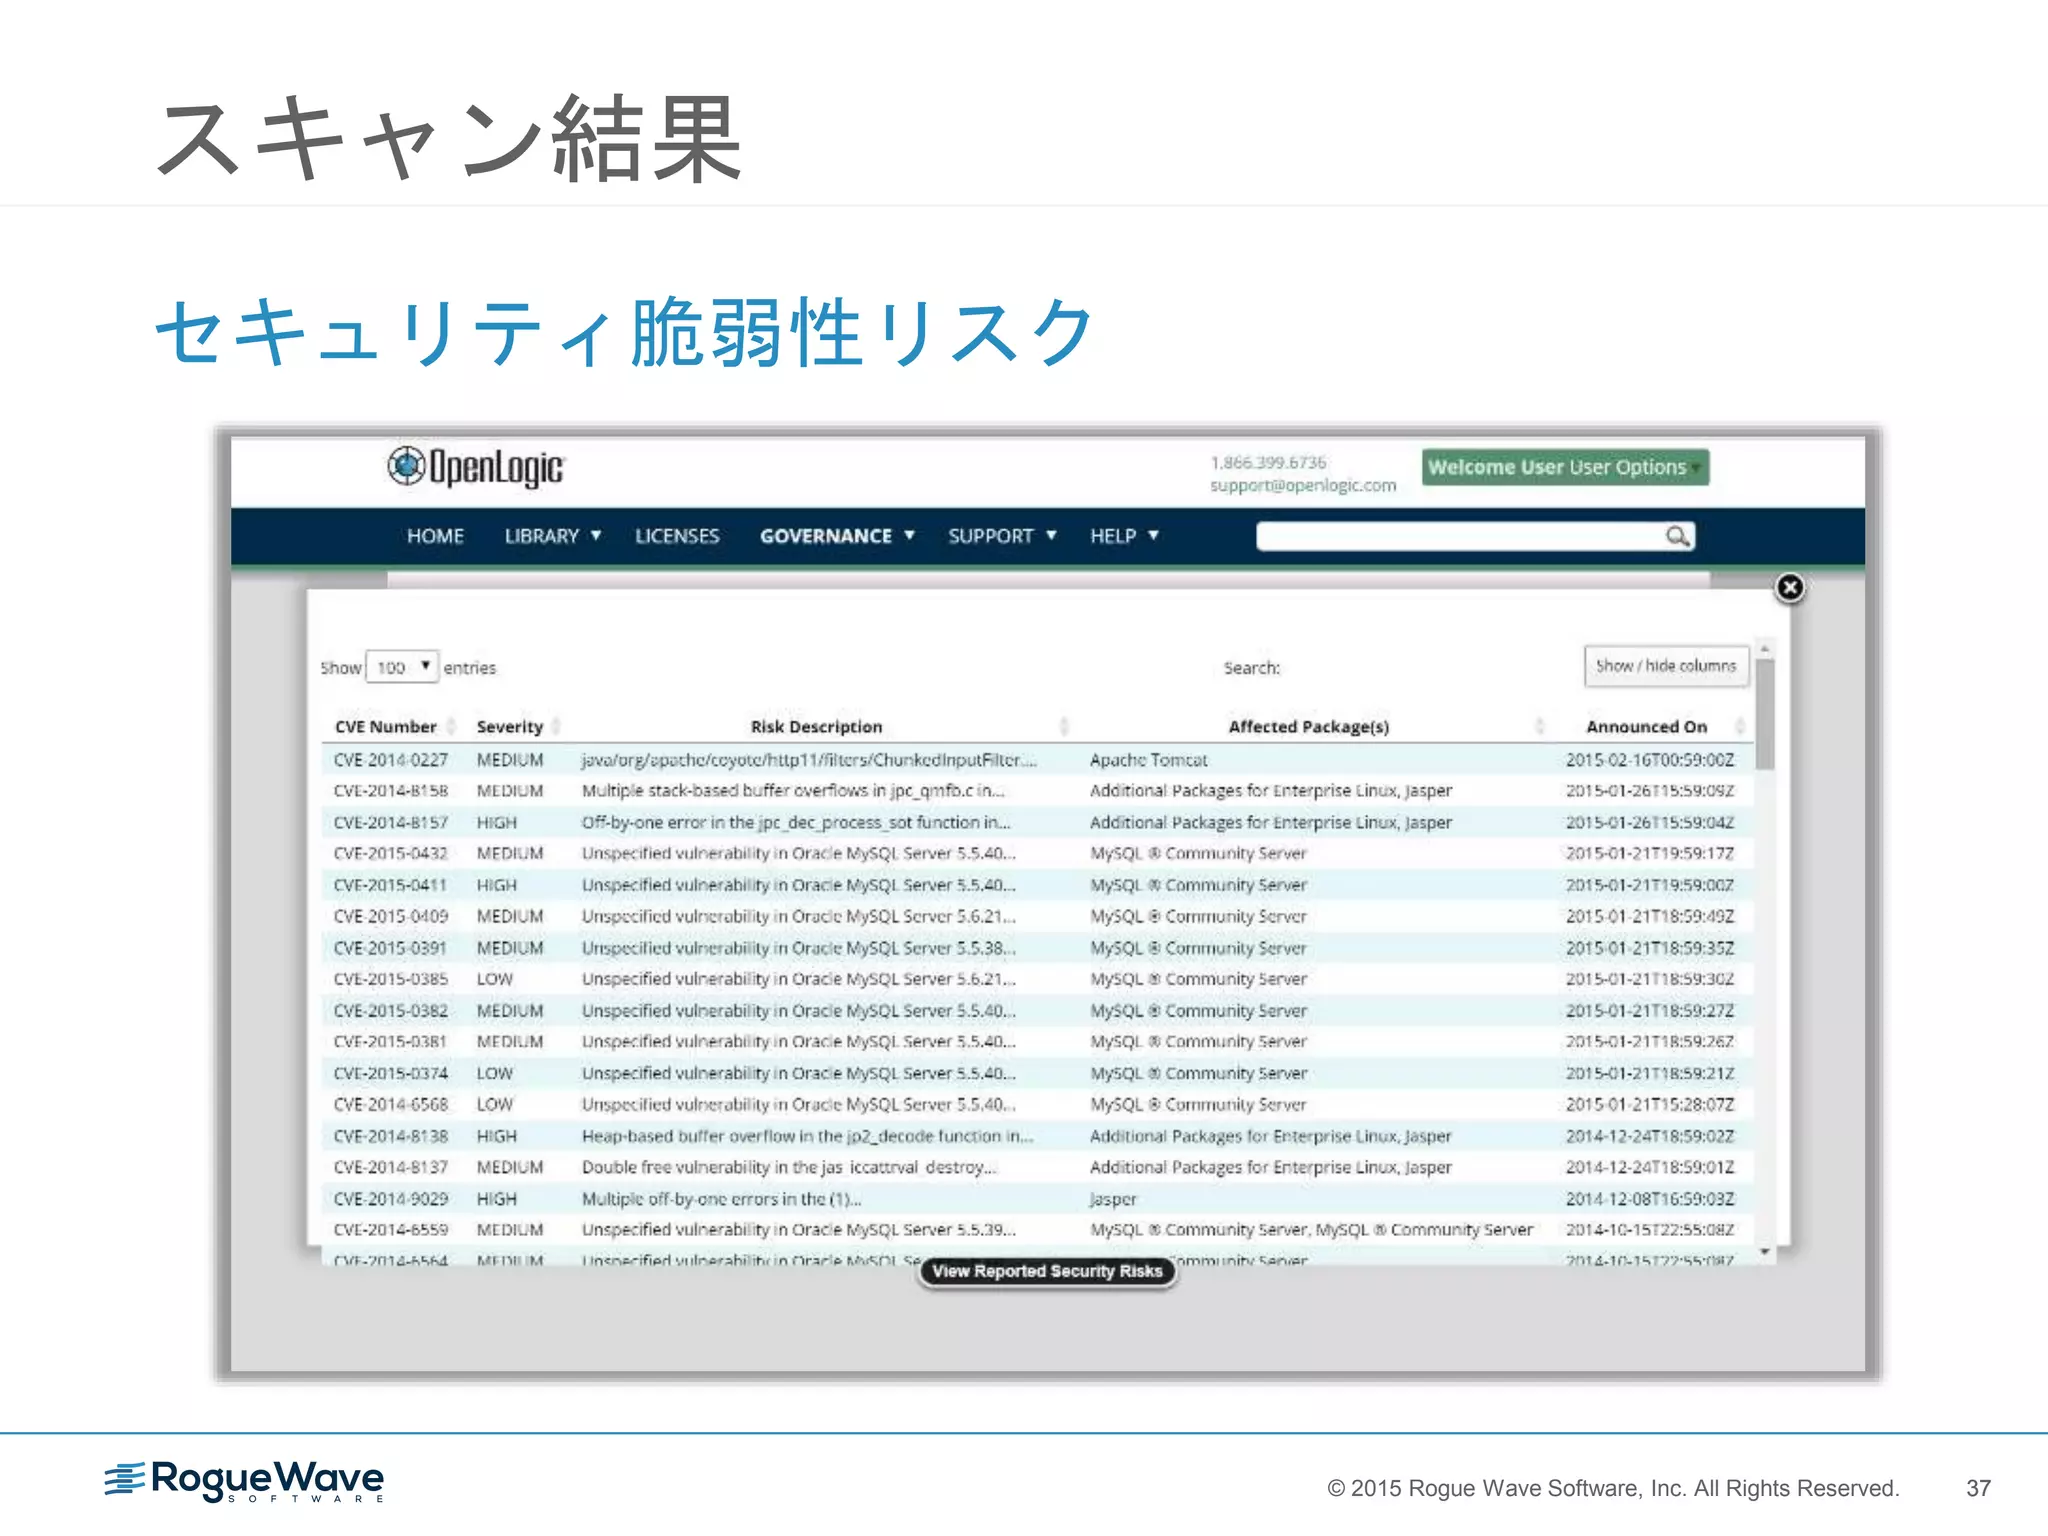Screen dimensions: 2048x1536
Task: Select row CVE-2014-6568
Action: click(1037, 1105)
